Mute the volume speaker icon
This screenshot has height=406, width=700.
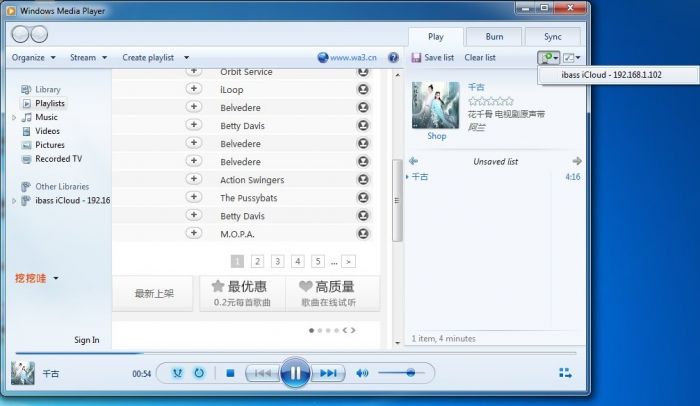[x=362, y=373]
